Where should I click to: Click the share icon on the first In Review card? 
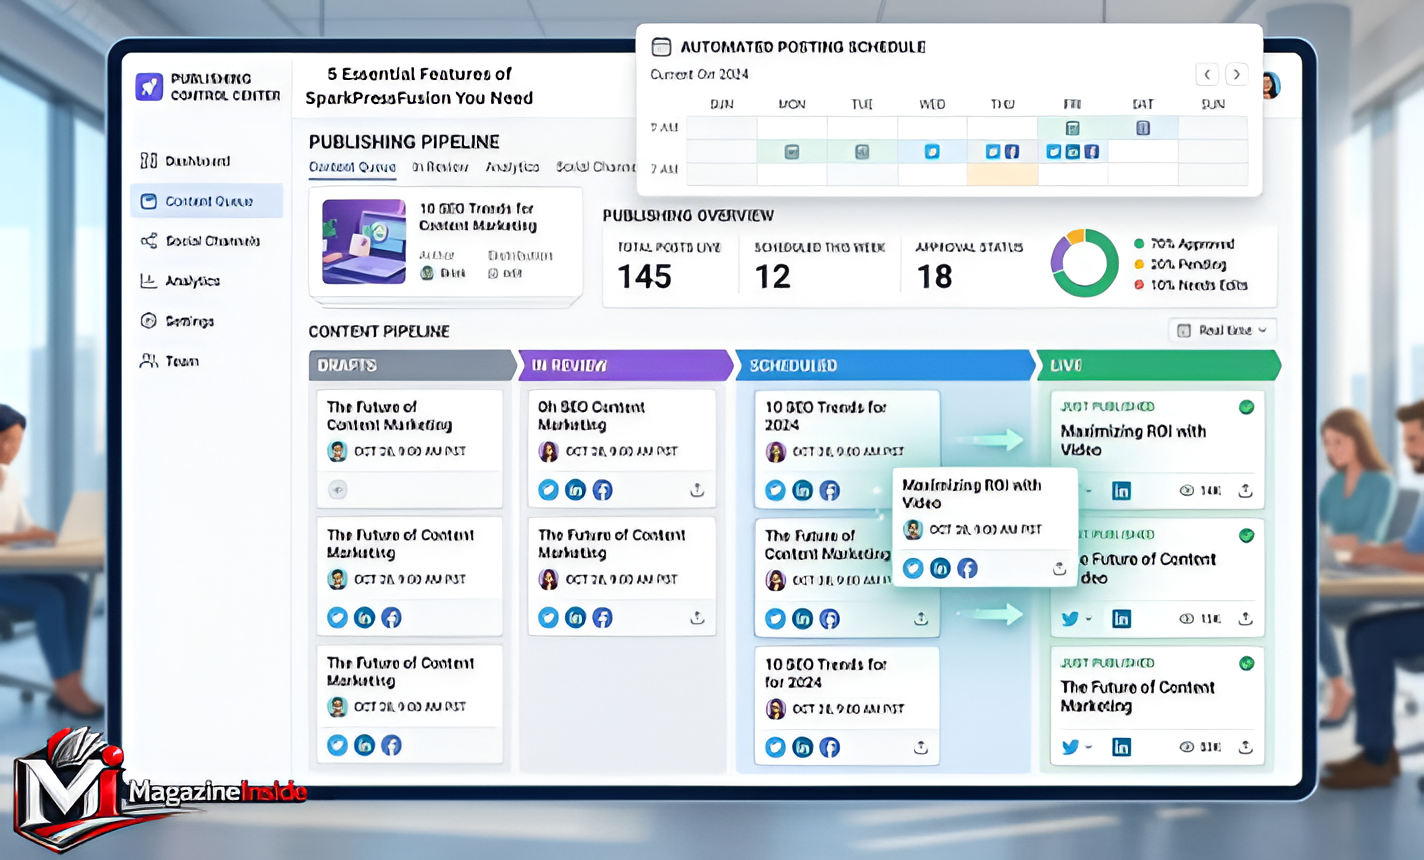pyautogui.click(x=697, y=490)
